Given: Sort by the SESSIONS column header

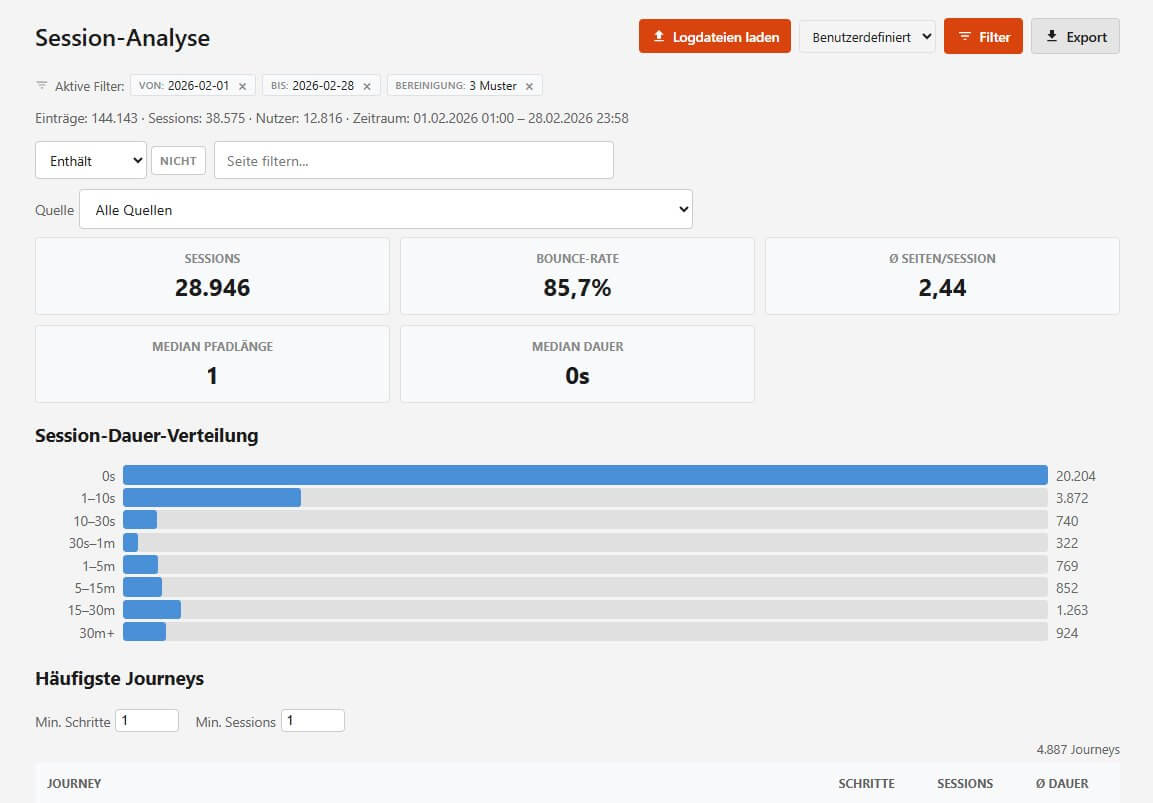Looking at the screenshot, I should [964, 784].
